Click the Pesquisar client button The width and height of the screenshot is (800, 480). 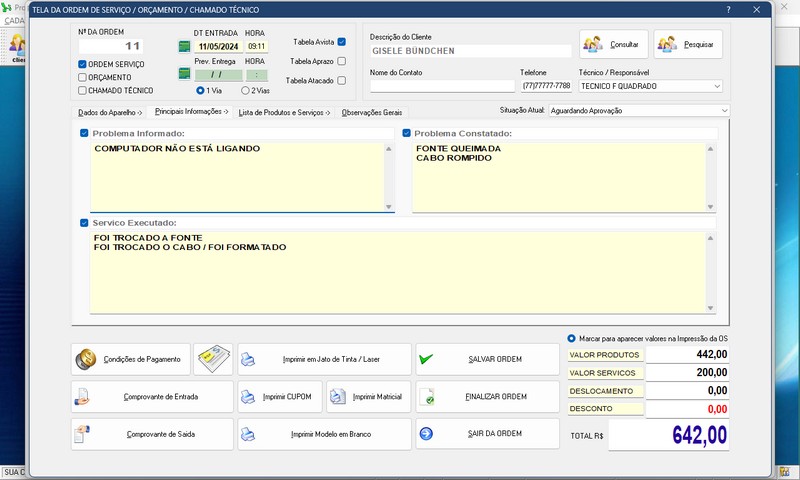click(688, 45)
